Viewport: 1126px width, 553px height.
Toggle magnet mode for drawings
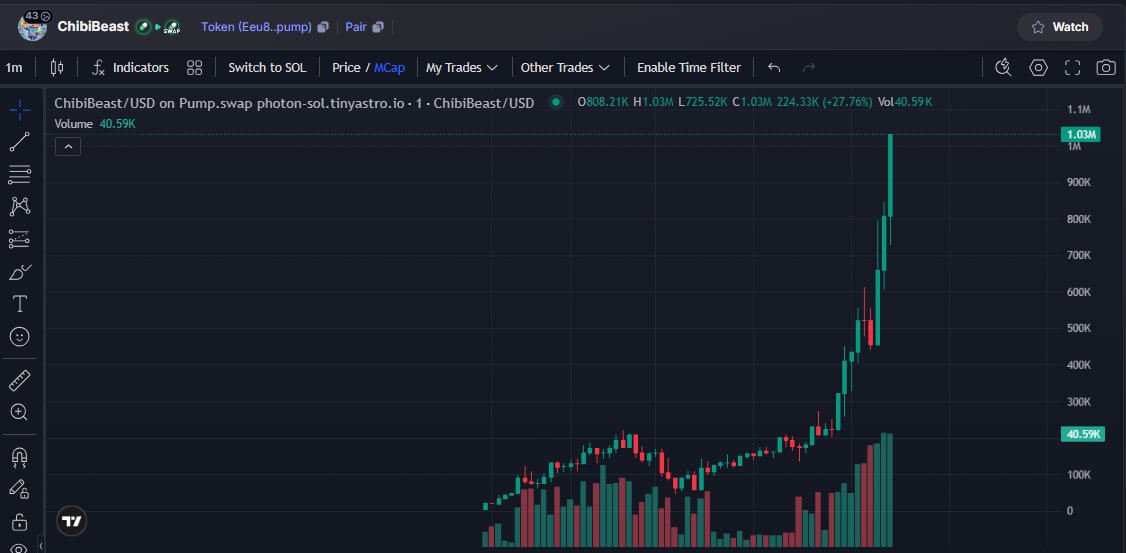point(20,457)
